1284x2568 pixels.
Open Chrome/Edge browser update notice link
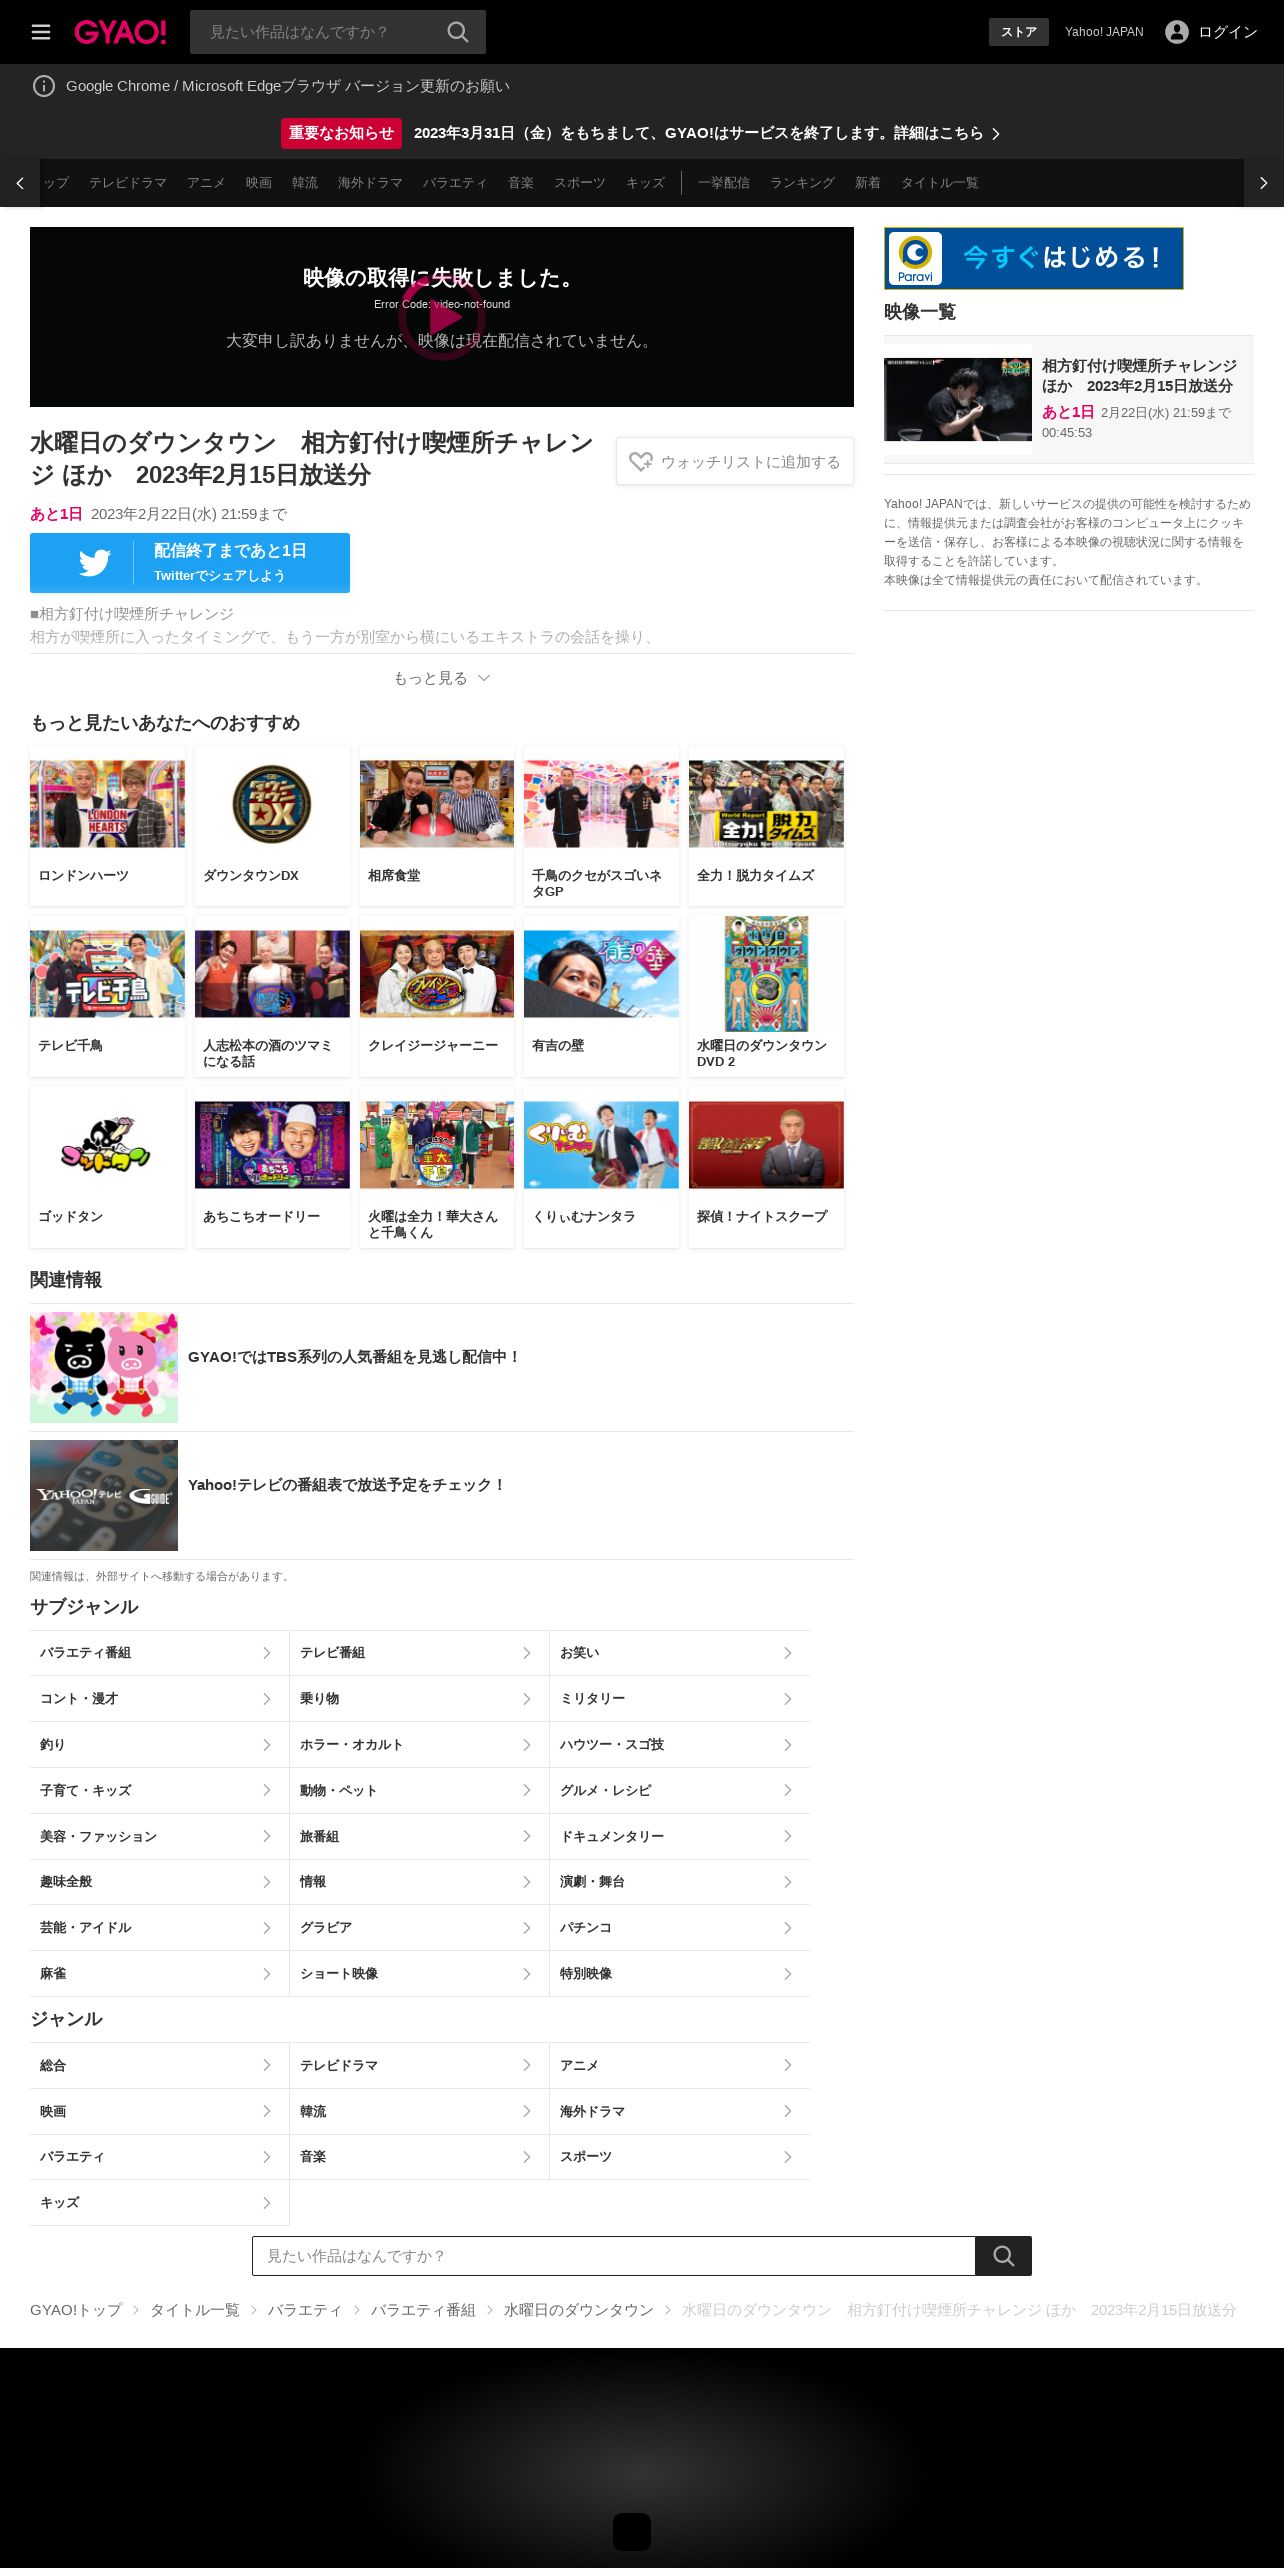pos(288,86)
